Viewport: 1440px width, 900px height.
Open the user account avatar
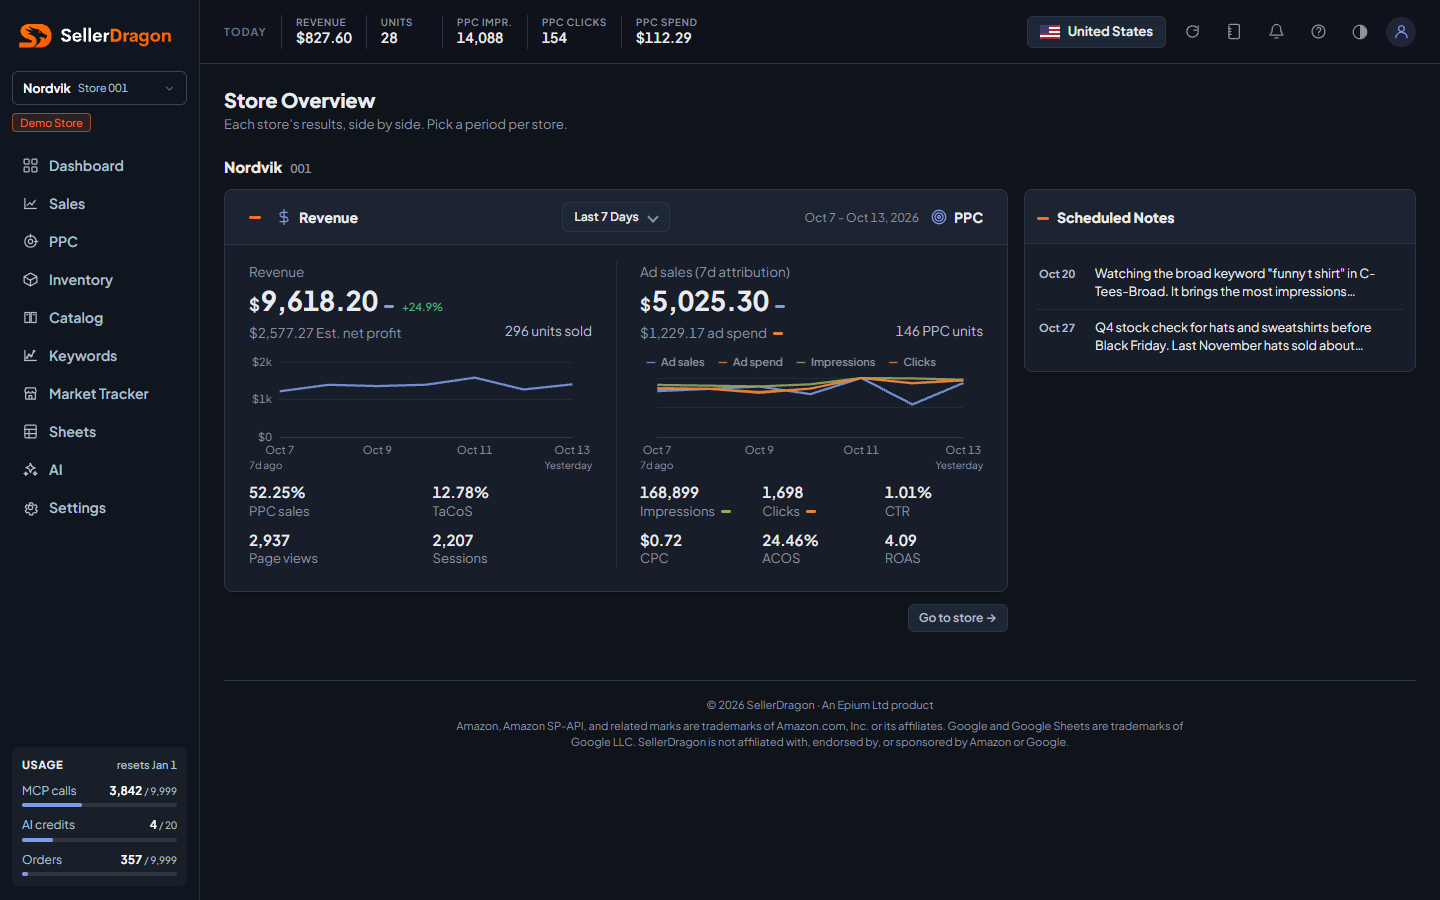coord(1401,32)
